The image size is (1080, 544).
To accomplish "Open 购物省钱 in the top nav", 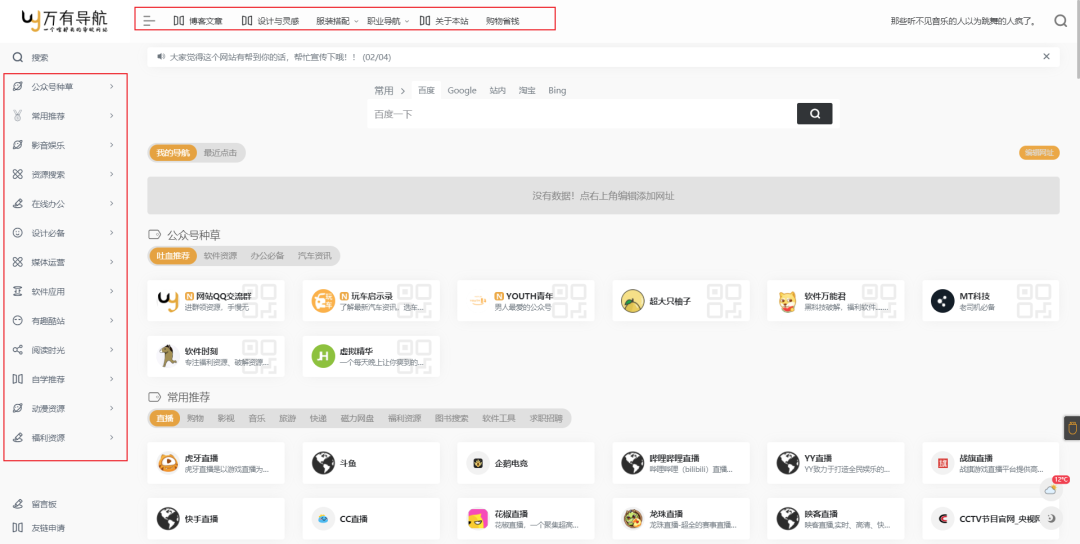I will click(502, 21).
